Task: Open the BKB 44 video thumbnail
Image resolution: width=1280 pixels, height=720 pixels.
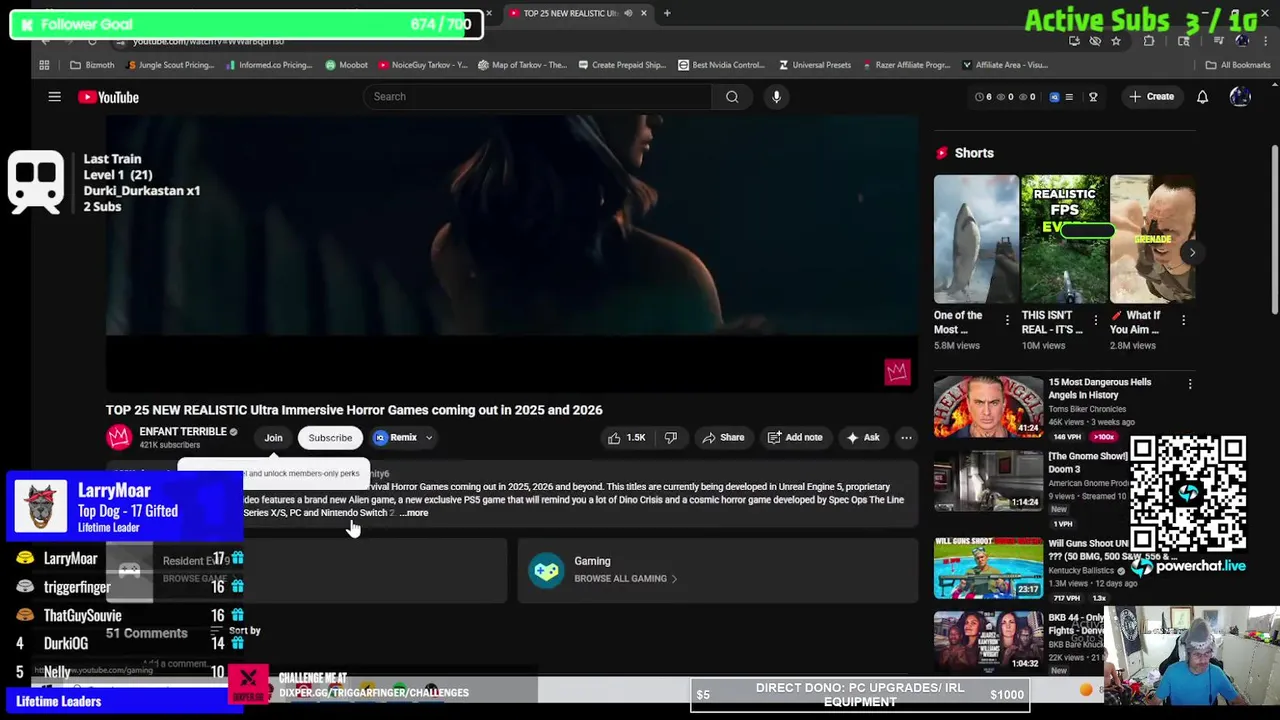Action: [x=988, y=642]
